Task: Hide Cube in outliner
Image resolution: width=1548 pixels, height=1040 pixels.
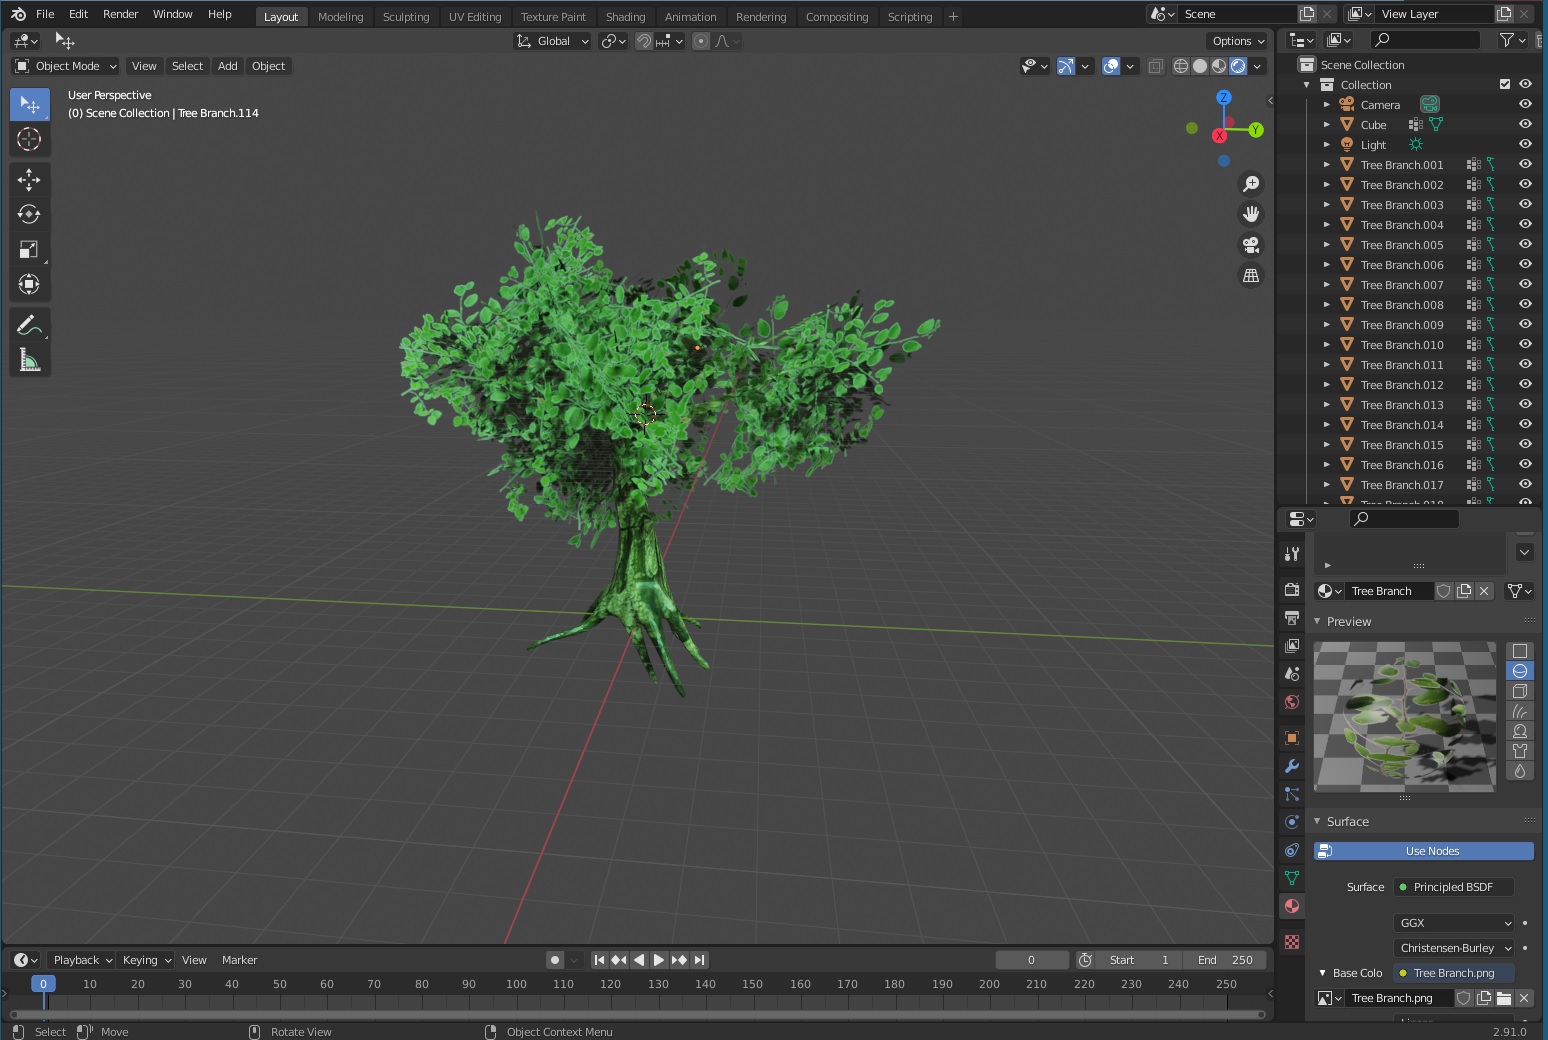Action: click(x=1525, y=124)
